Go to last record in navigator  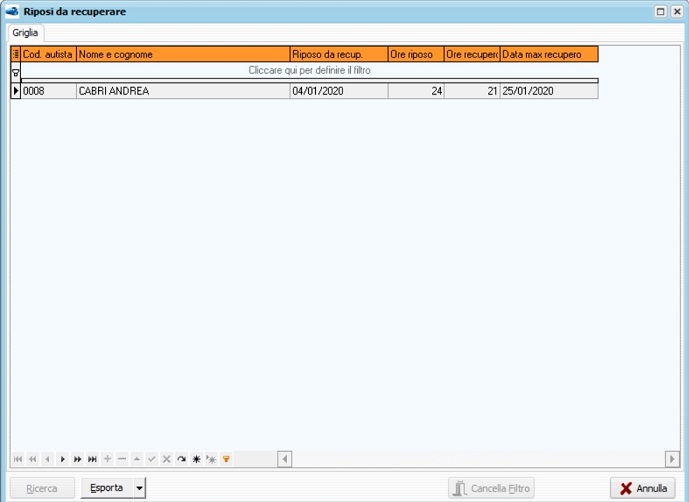click(x=92, y=459)
